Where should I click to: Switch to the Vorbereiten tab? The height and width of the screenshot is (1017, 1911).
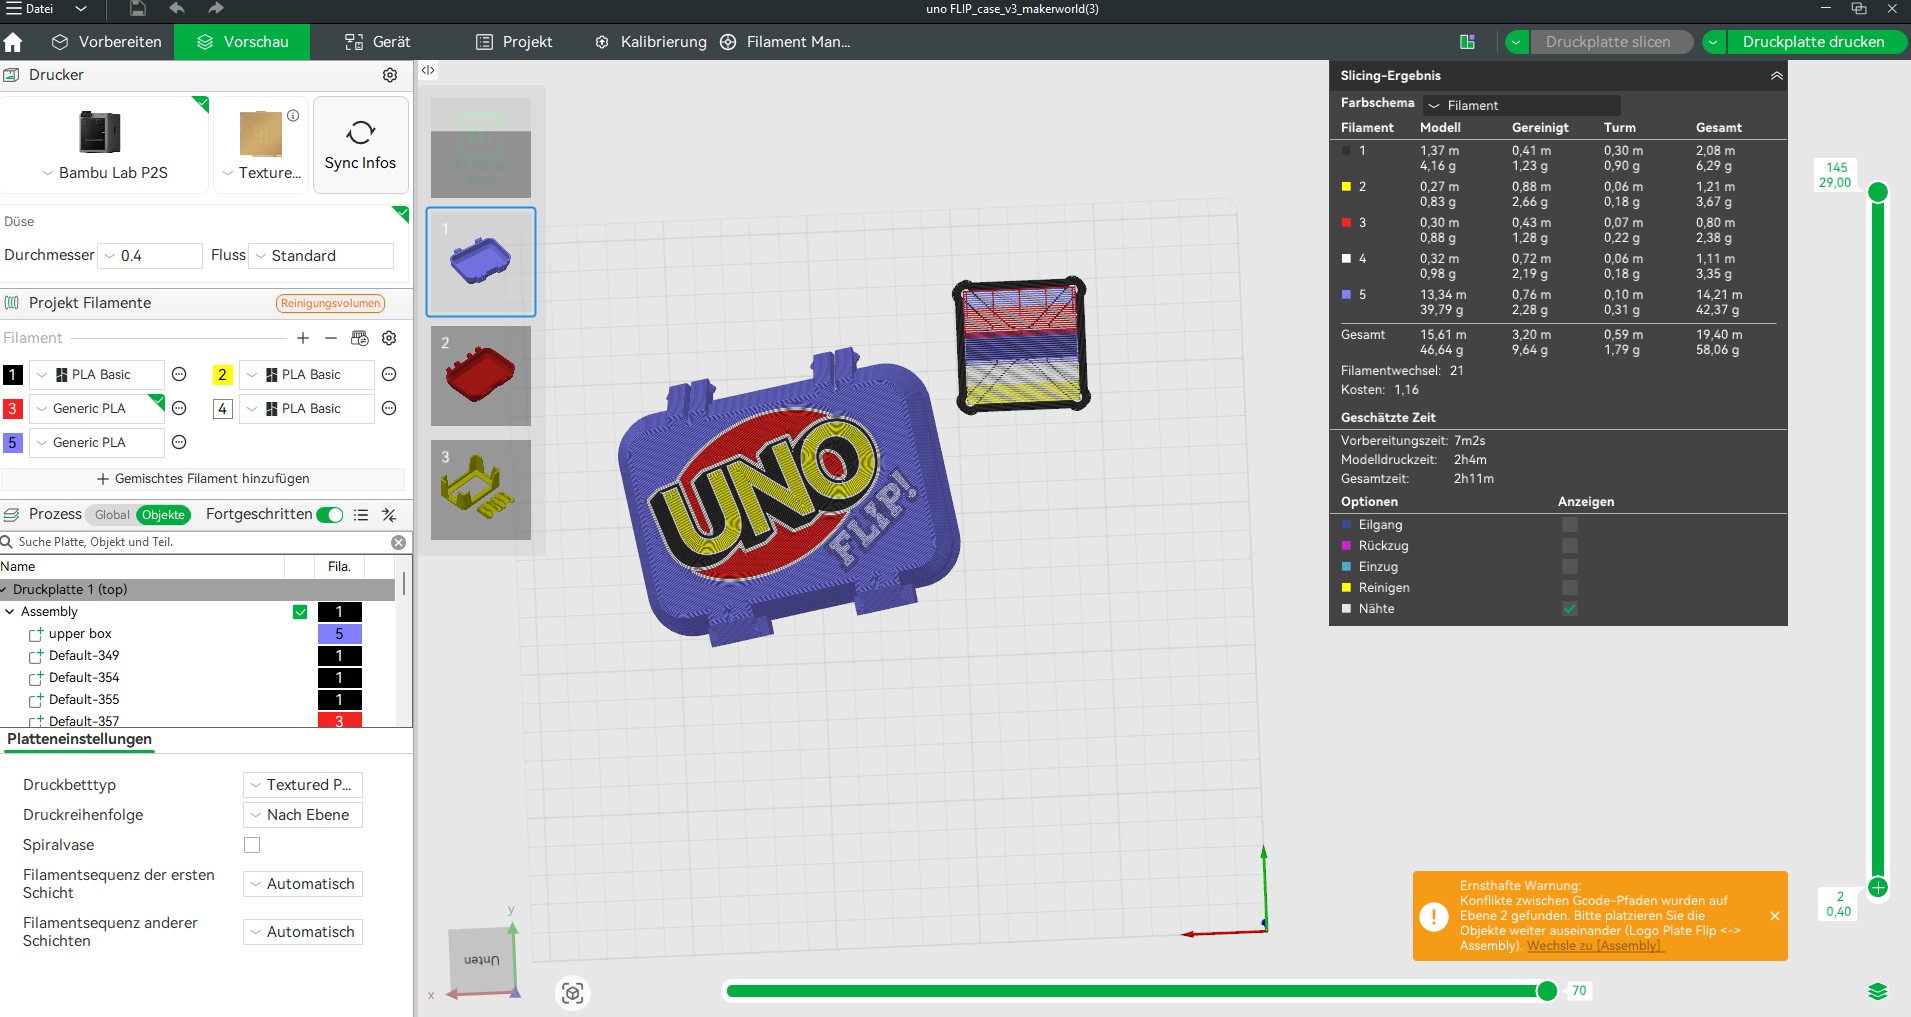tap(106, 42)
